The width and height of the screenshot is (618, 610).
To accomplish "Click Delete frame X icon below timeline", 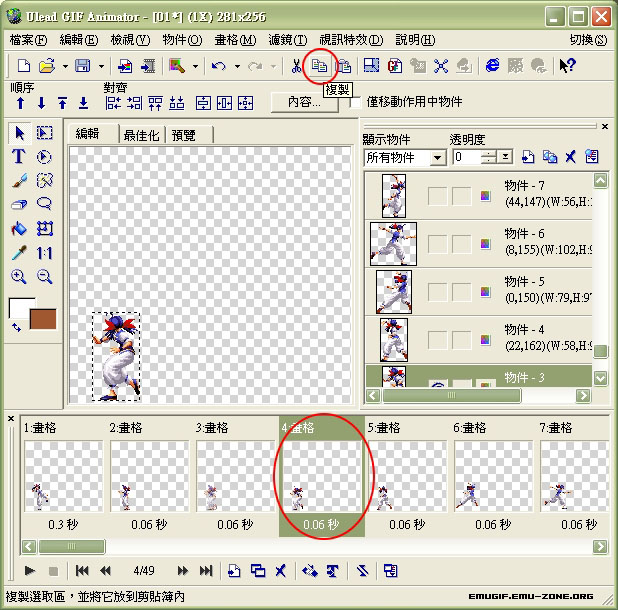I will coord(281,571).
